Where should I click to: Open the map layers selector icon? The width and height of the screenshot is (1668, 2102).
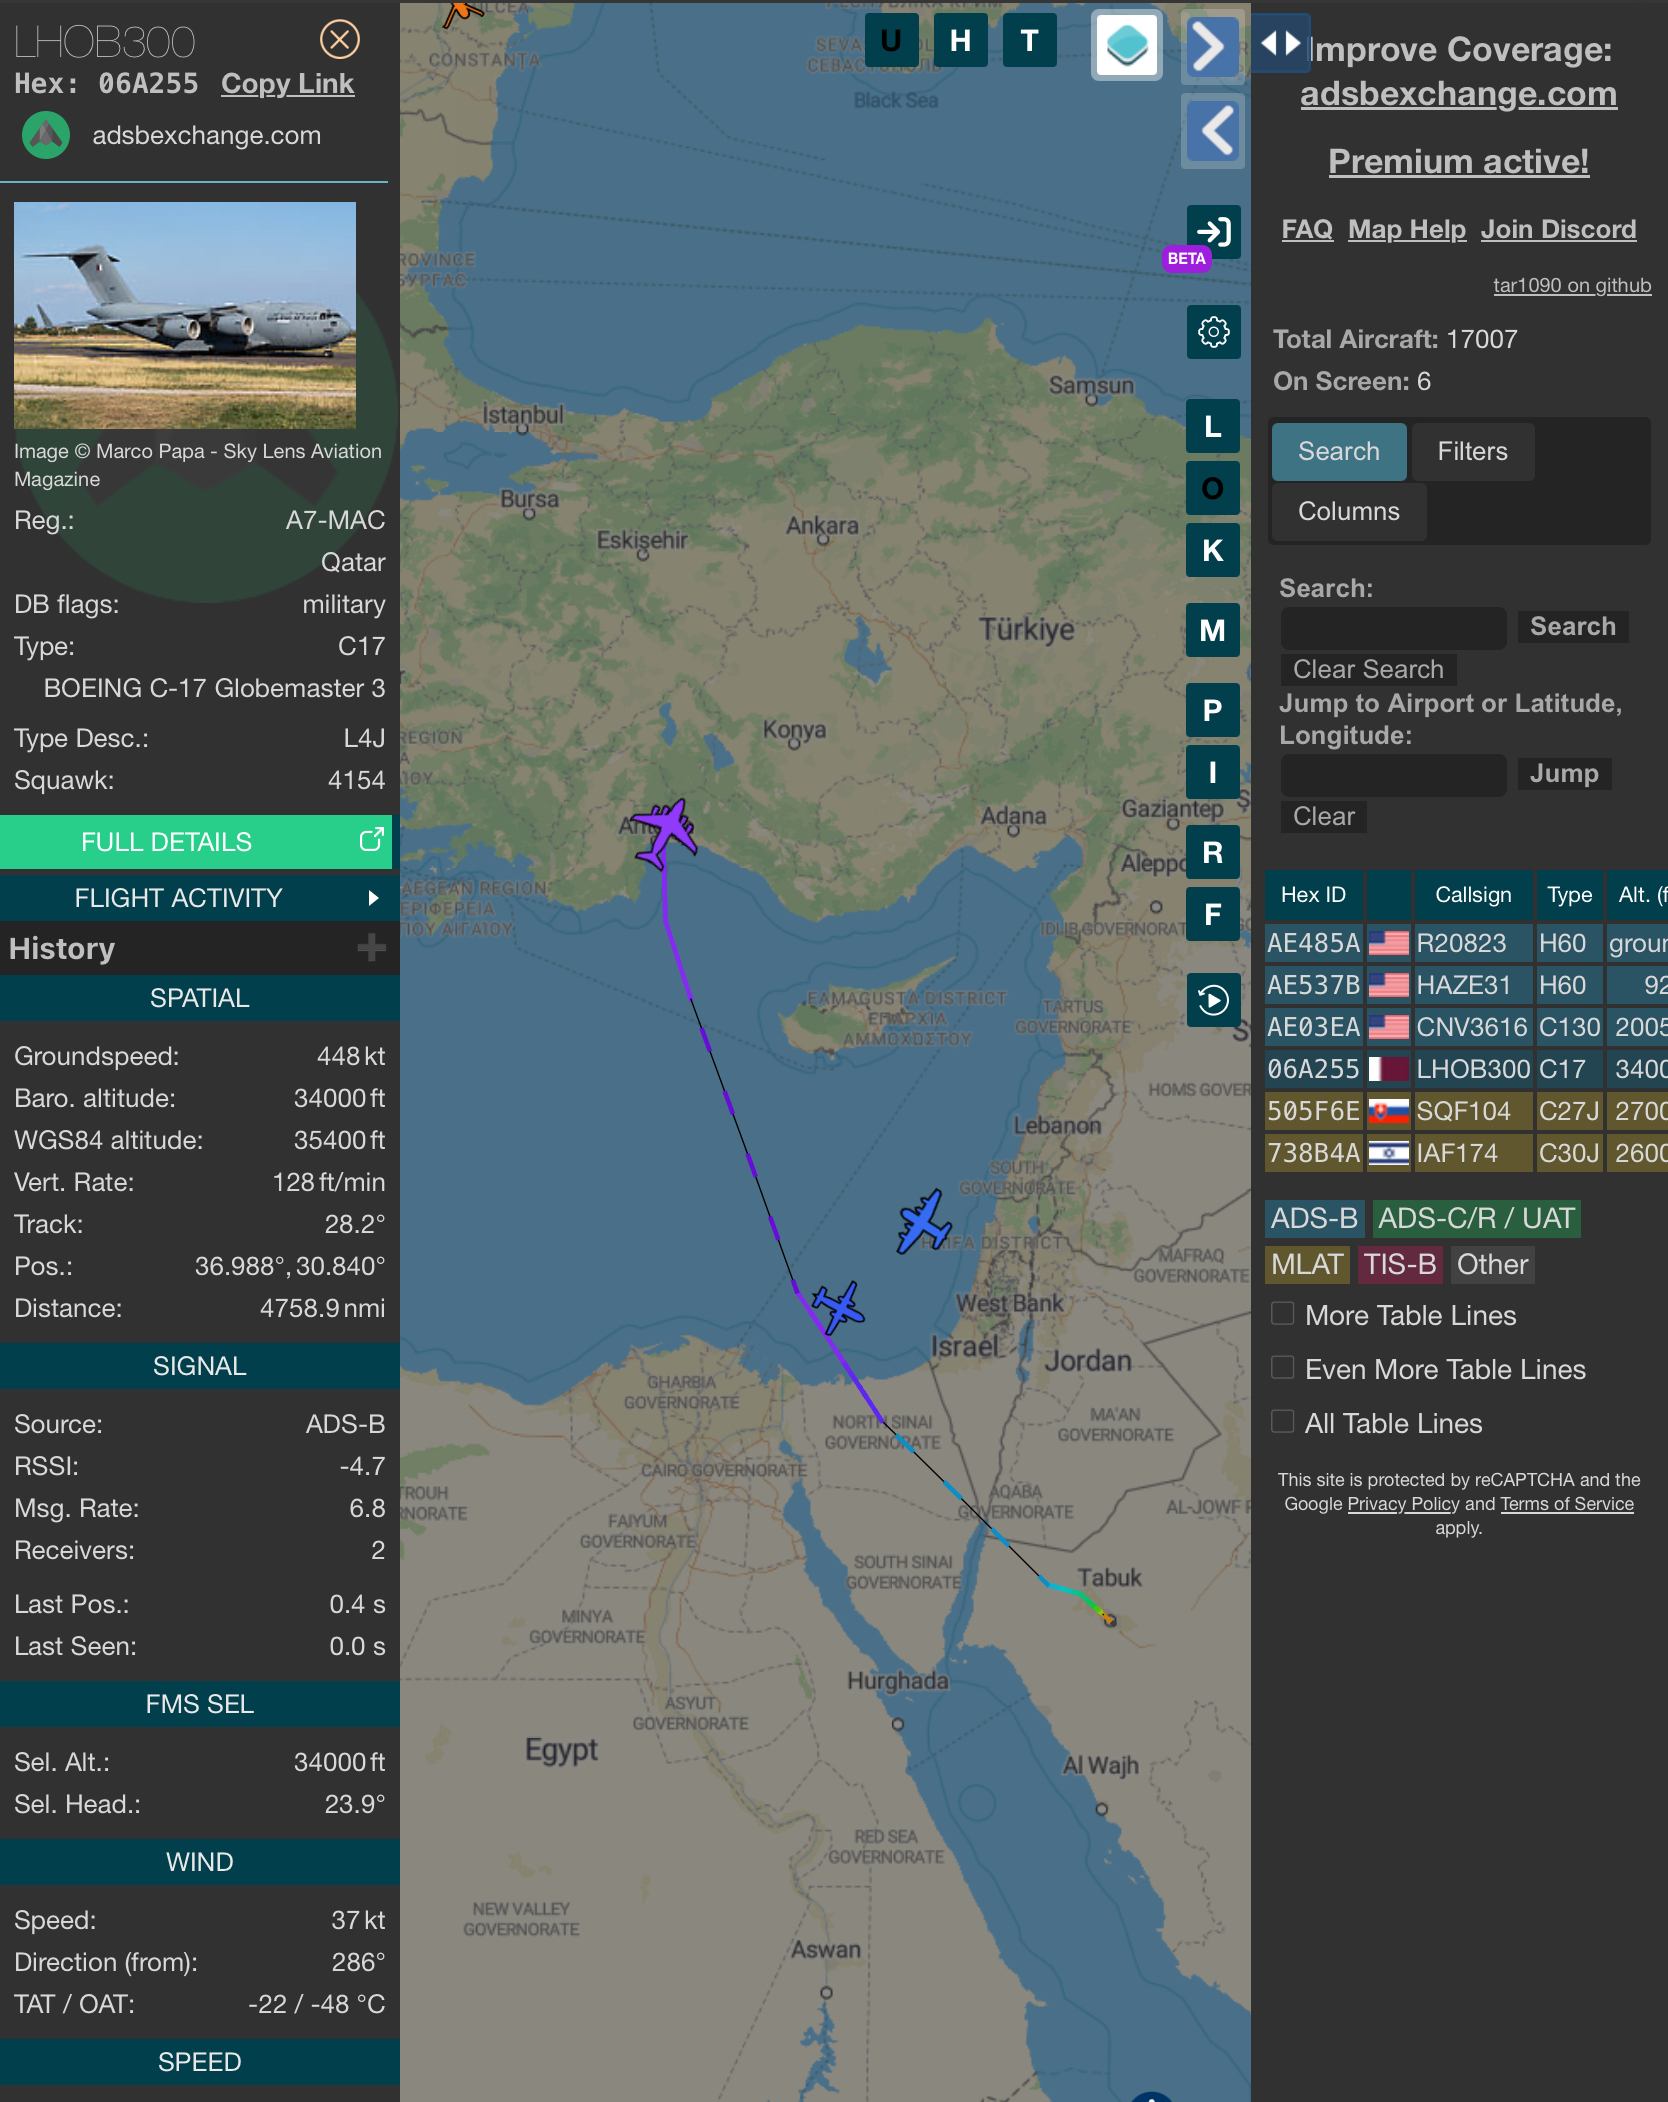click(1127, 45)
